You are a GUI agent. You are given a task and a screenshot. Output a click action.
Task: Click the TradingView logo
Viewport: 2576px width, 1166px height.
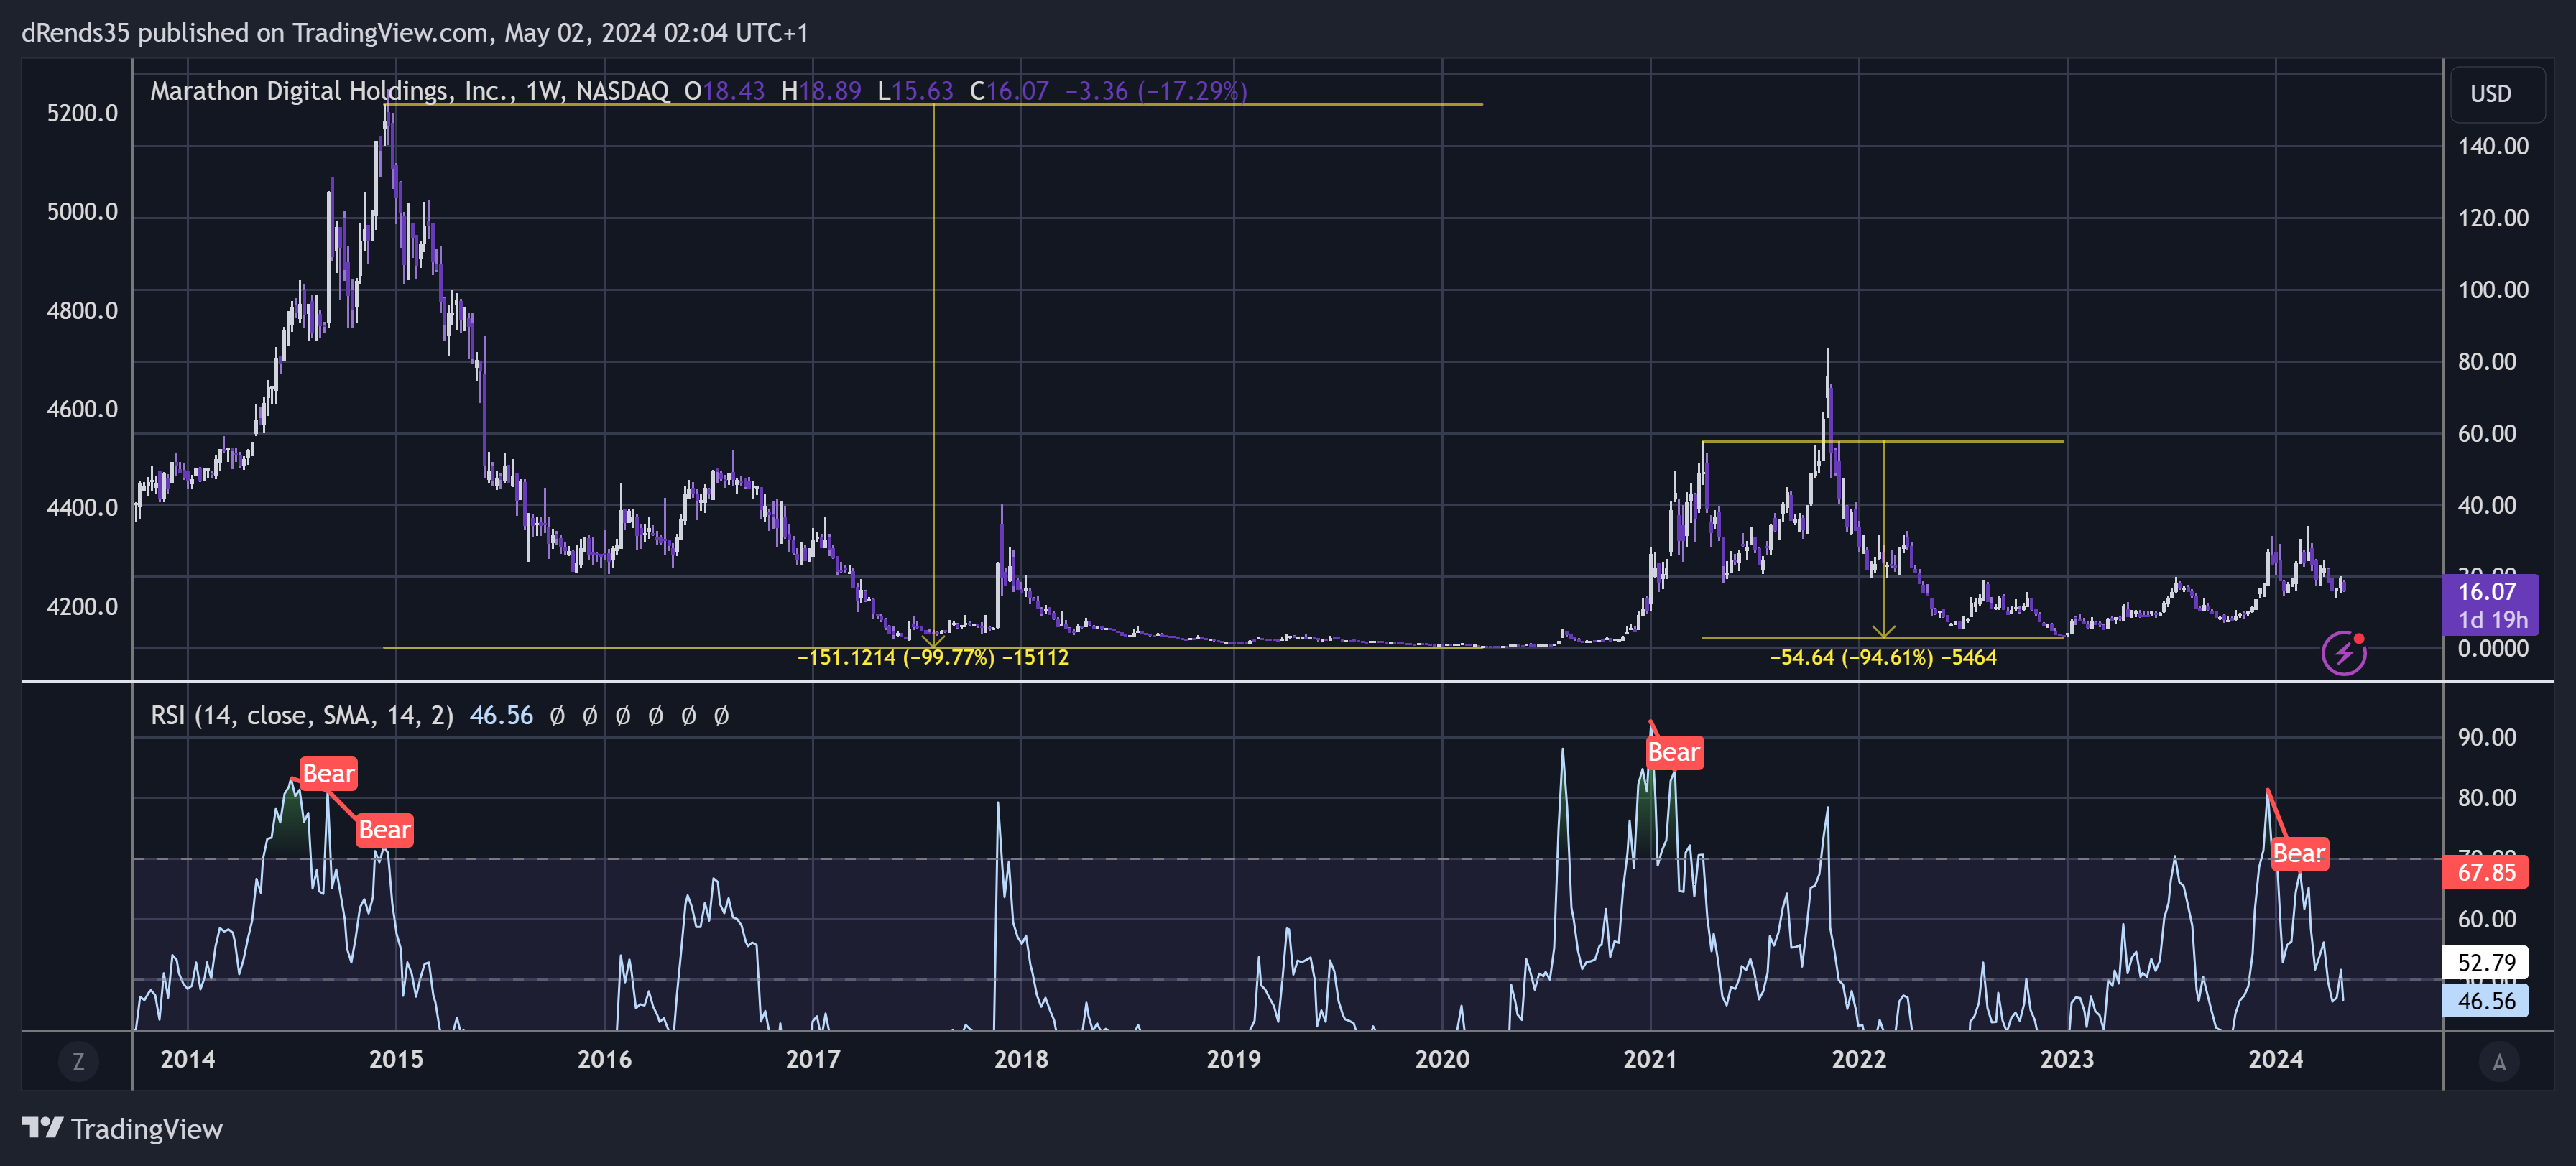pyautogui.click(x=122, y=1129)
